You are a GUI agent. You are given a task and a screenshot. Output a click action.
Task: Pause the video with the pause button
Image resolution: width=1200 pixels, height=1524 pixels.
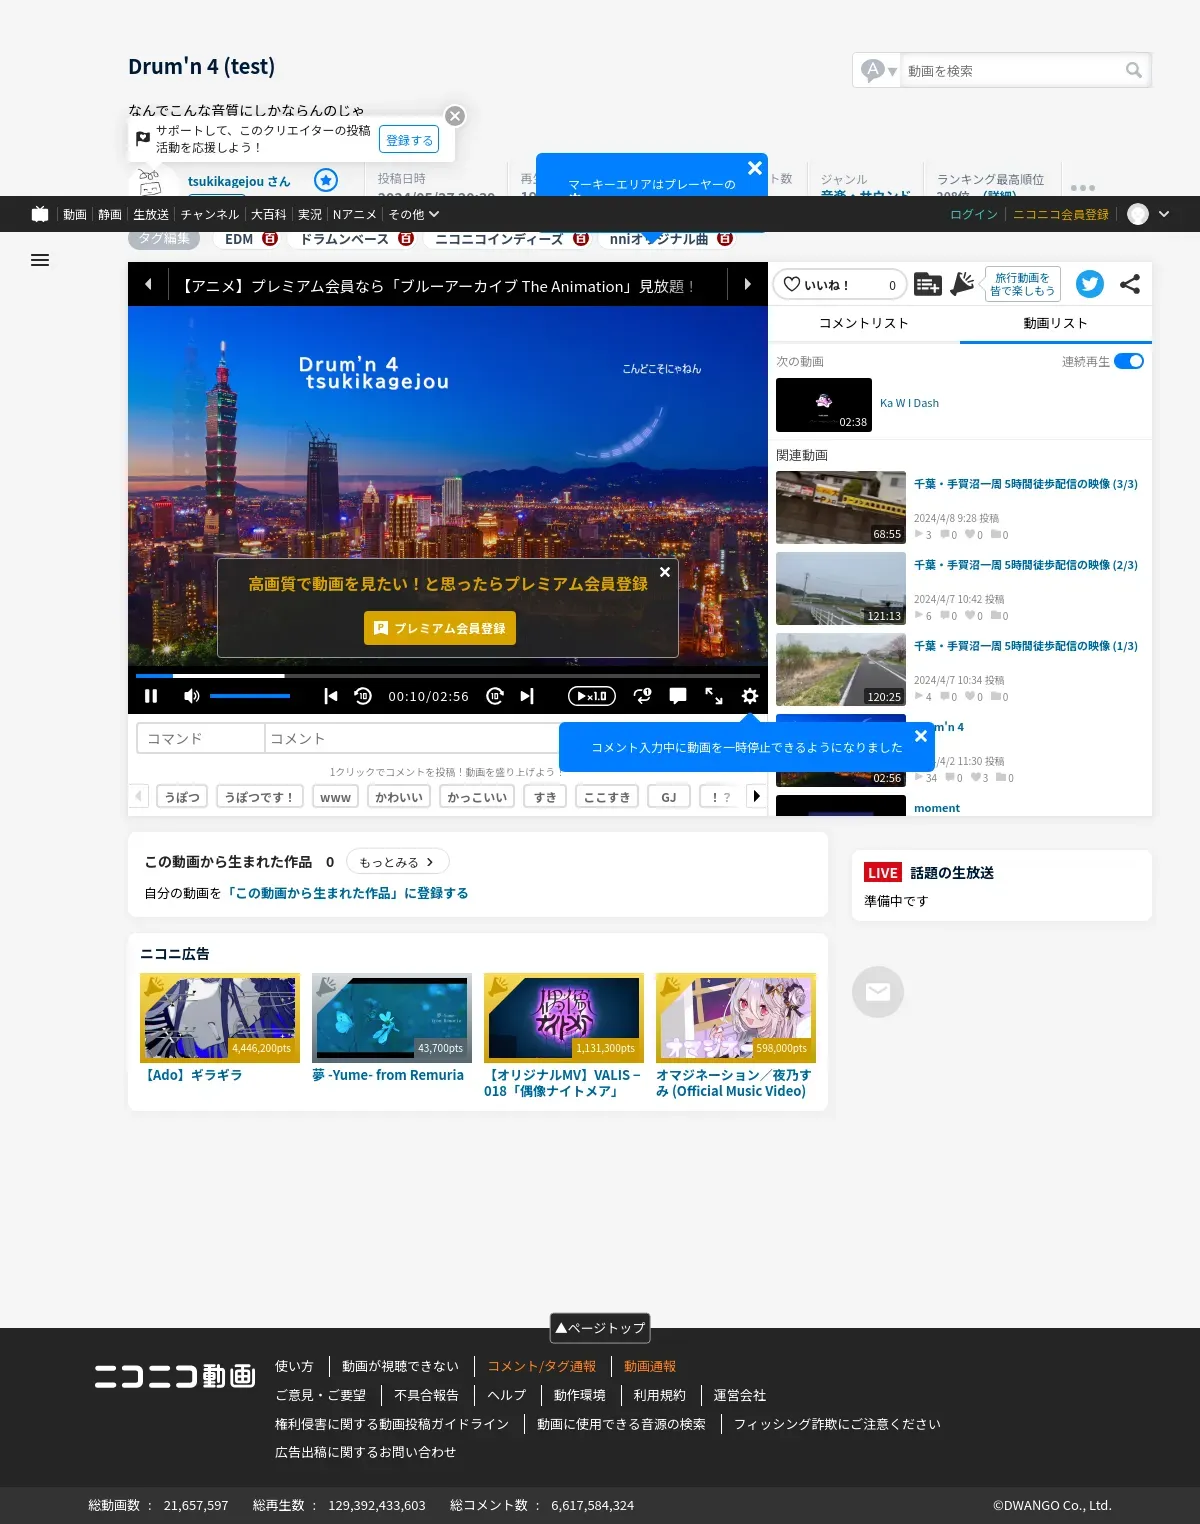pos(151,696)
